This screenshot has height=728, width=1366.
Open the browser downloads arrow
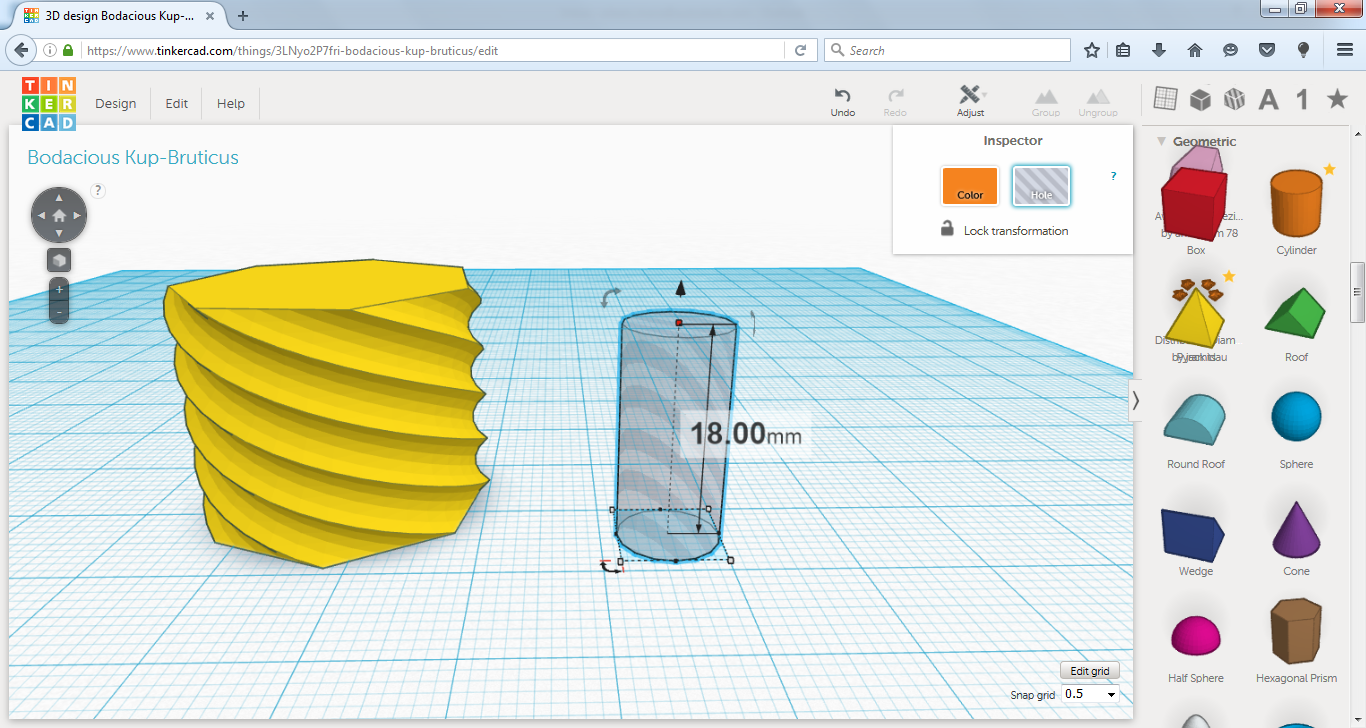click(1159, 50)
